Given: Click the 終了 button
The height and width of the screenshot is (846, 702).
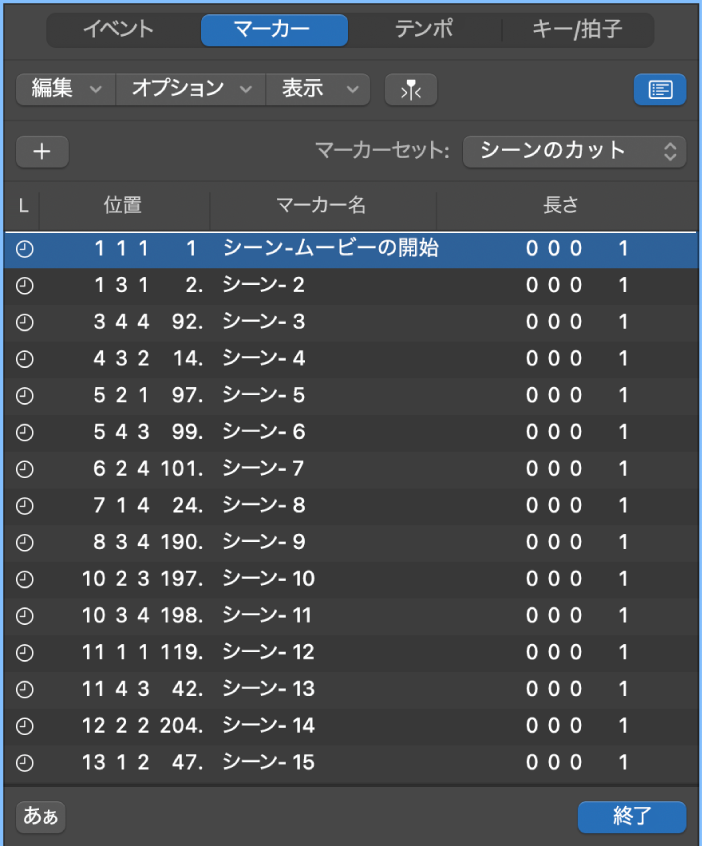Looking at the screenshot, I should point(632,816).
